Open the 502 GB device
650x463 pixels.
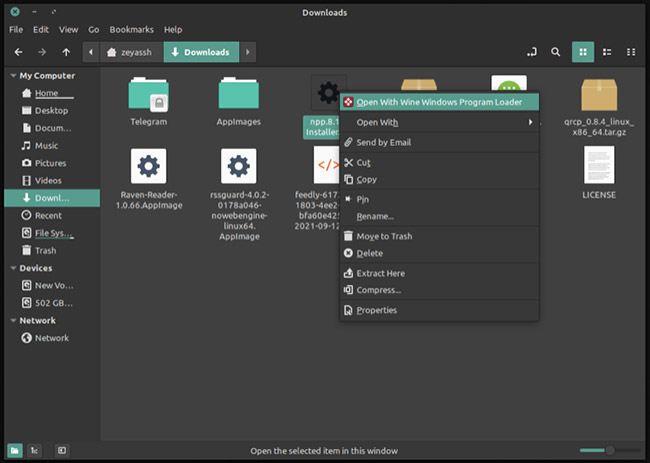[52, 303]
